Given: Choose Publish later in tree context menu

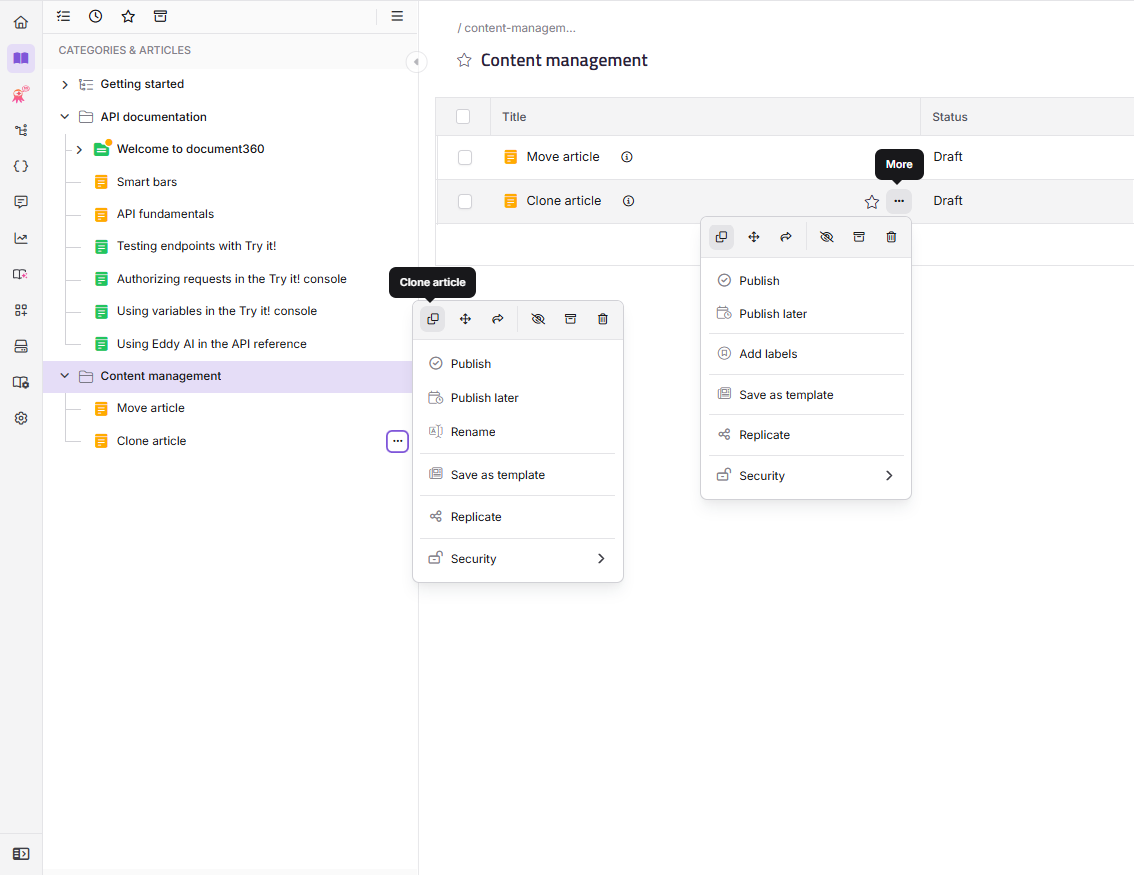Looking at the screenshot, I should point(517,398).
